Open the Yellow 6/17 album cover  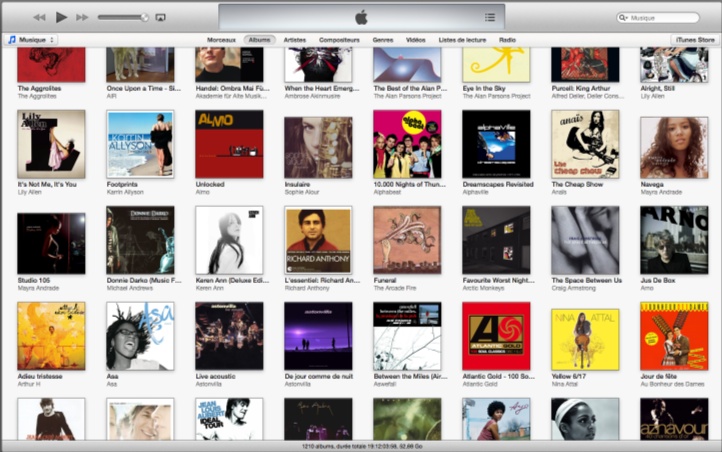point(585,340)
